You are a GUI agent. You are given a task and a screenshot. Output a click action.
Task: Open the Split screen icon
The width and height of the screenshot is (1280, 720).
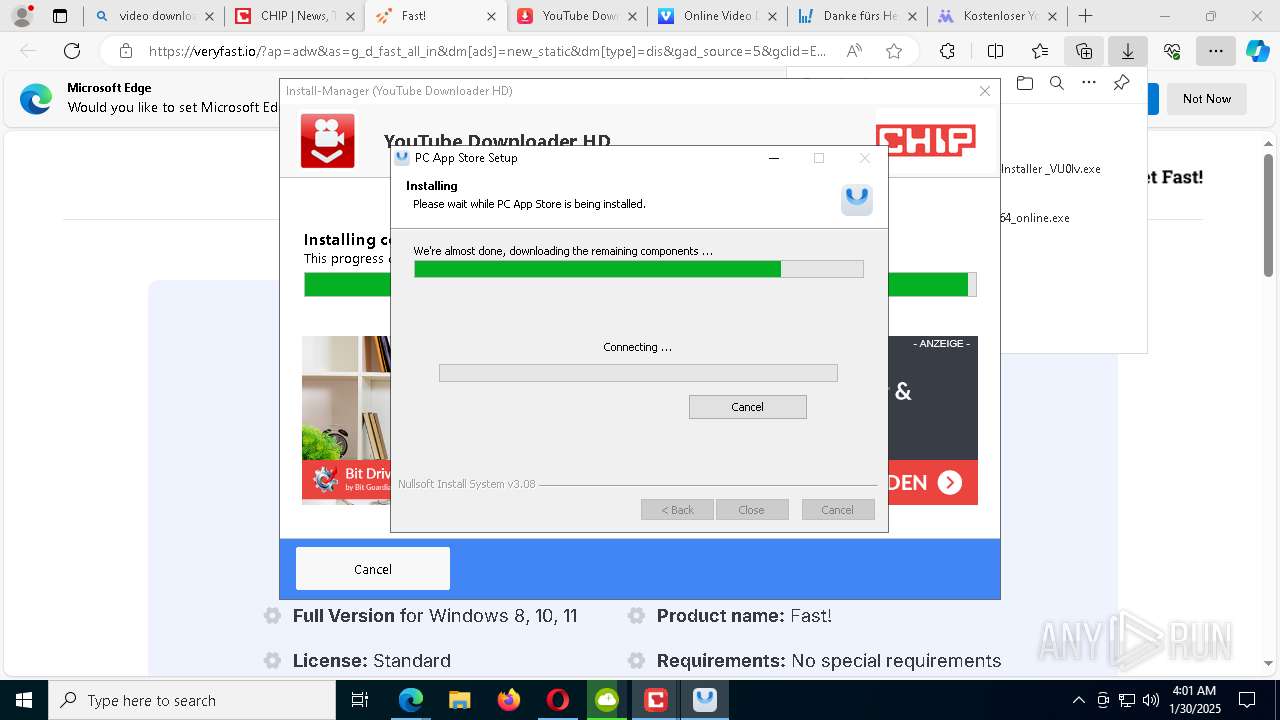995,51
